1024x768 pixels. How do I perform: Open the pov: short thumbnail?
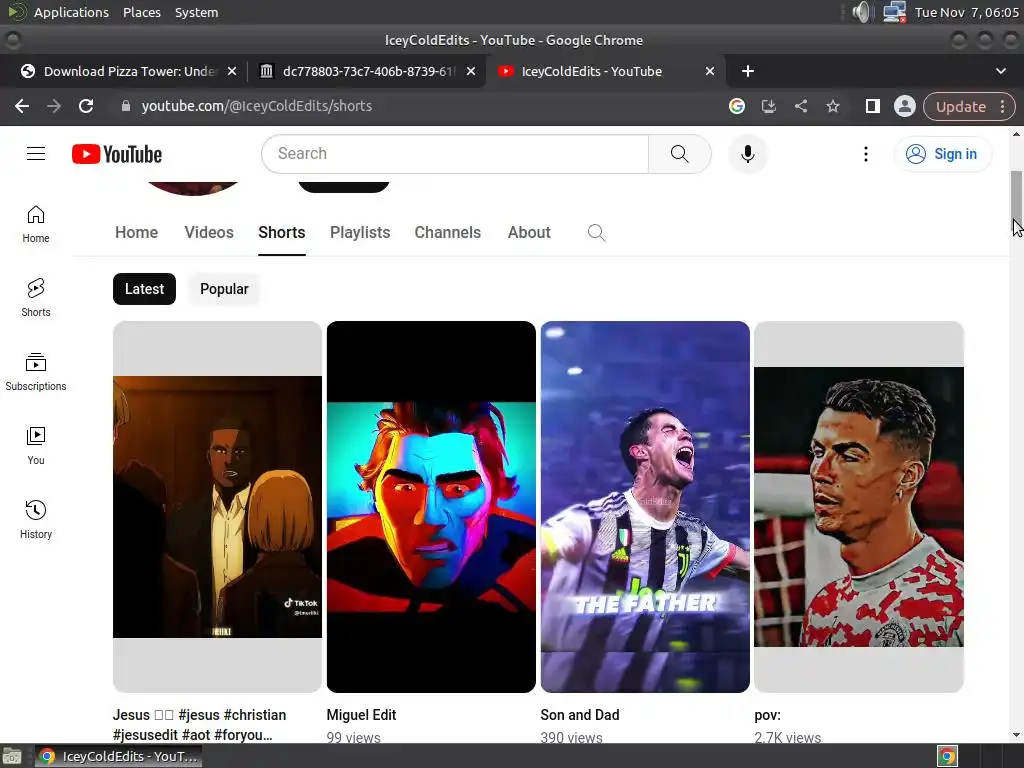coord(859,507)
